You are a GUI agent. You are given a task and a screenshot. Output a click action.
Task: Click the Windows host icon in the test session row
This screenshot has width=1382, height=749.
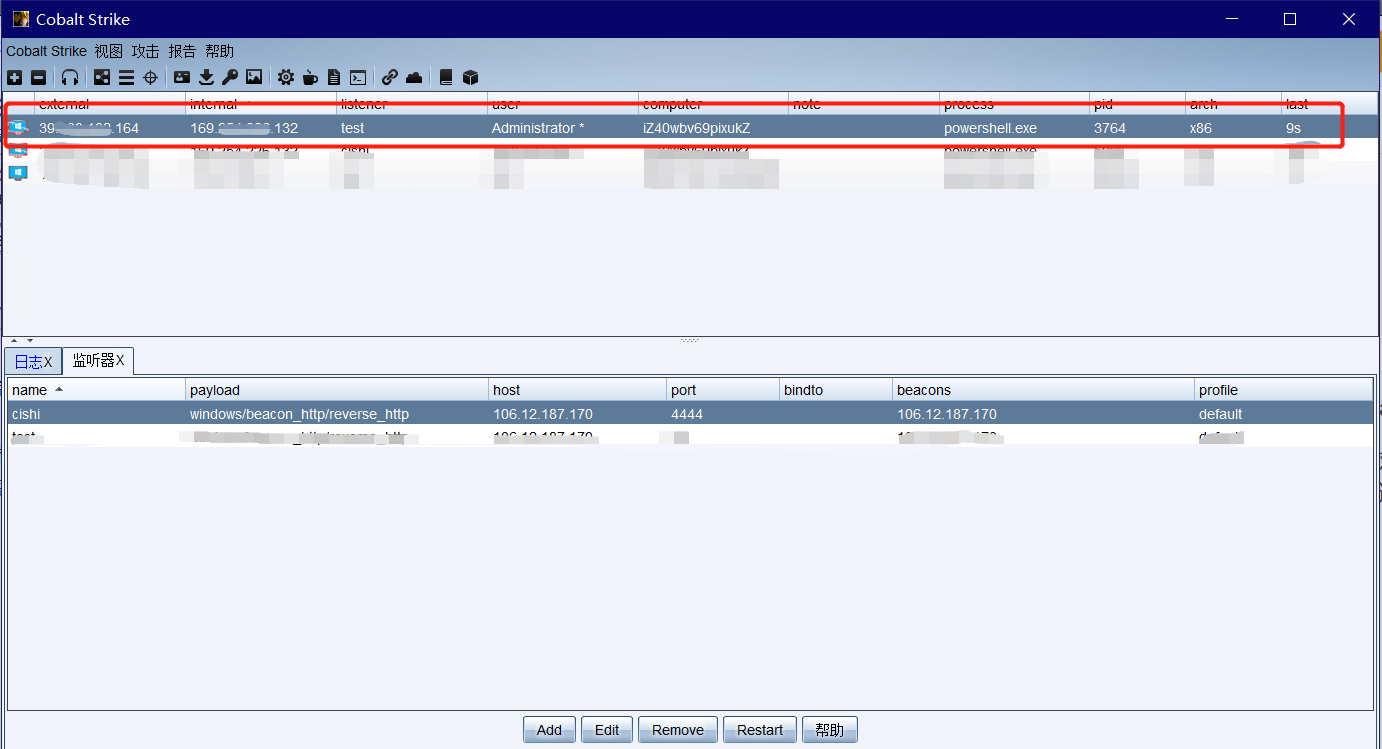click(x=18, y=128)
